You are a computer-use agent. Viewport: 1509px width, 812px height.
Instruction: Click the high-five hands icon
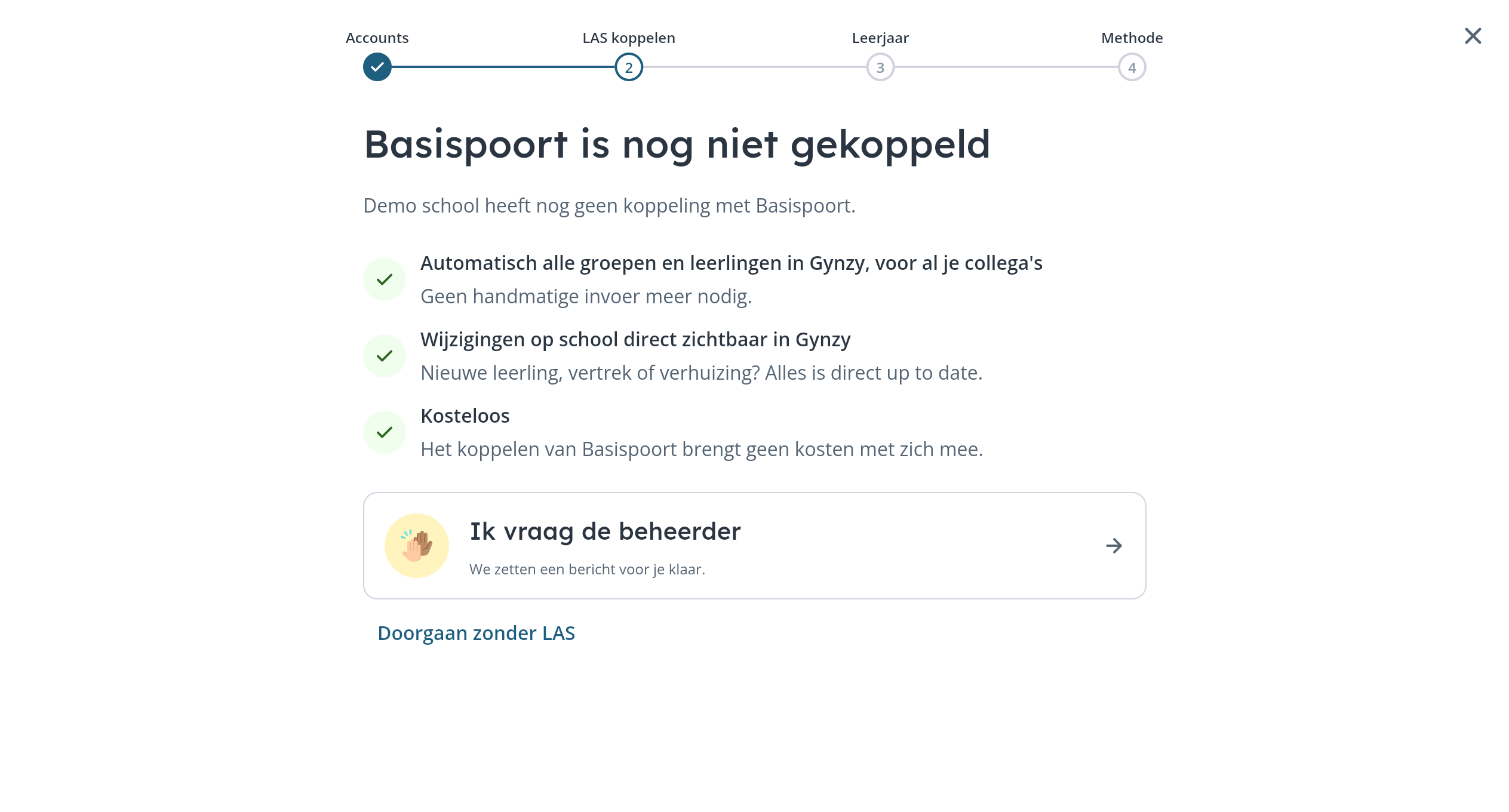[x=417, y=546]
